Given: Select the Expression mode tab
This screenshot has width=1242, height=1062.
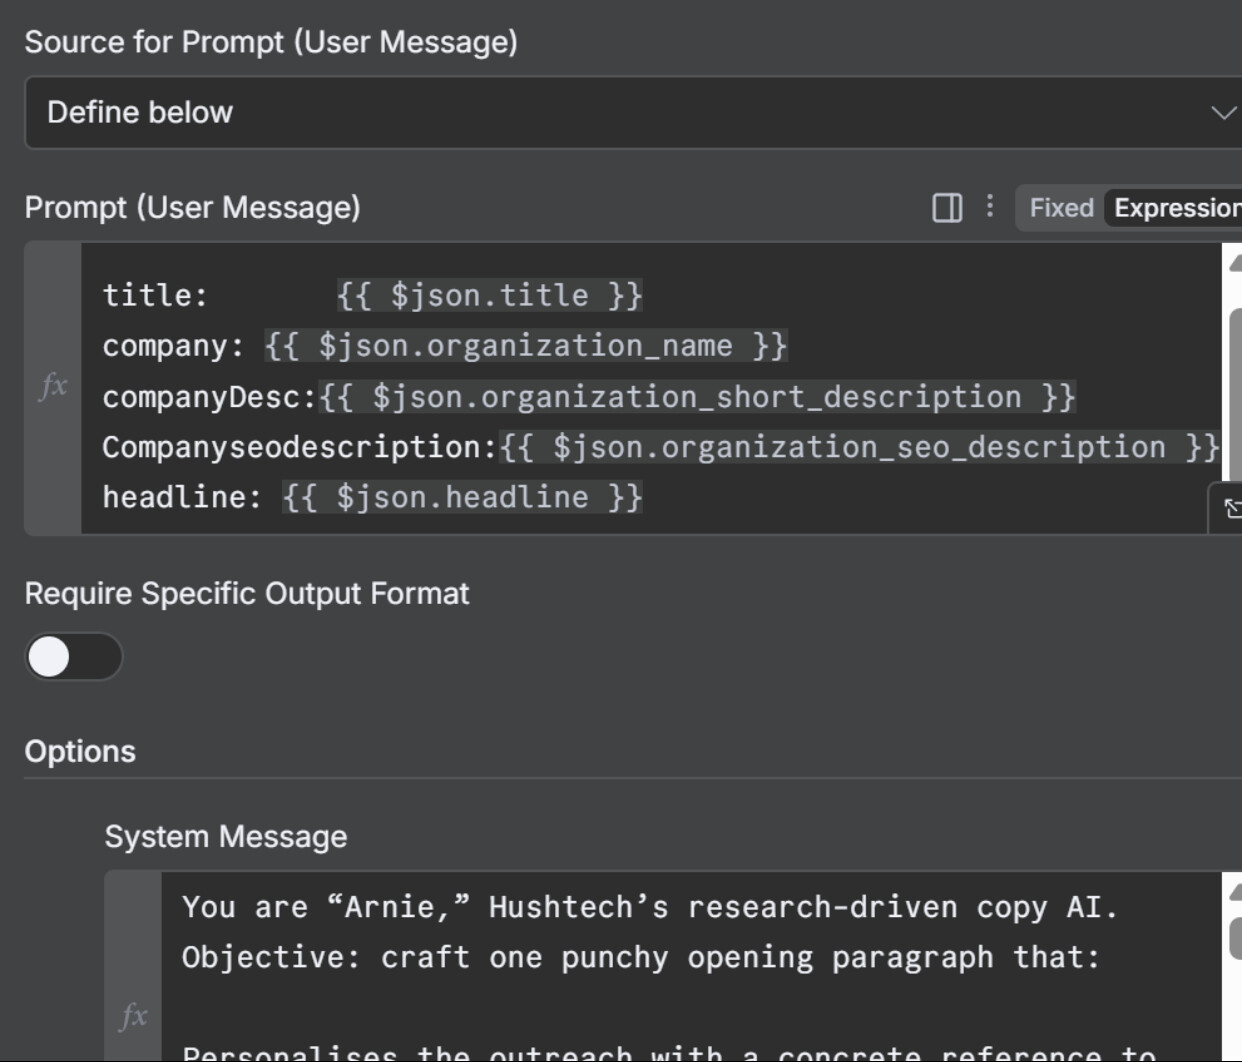Looking at the screenshot, I should [x=1176, y=208].
